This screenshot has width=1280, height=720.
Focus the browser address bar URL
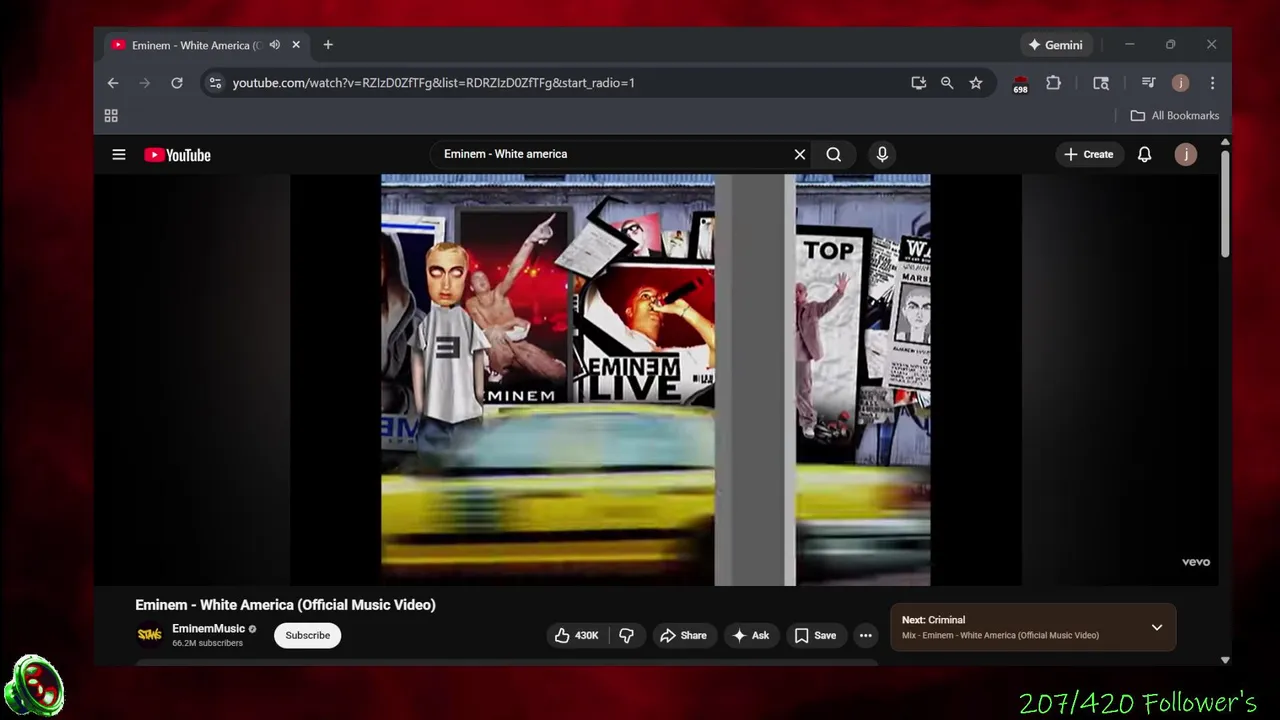point(434,83)
